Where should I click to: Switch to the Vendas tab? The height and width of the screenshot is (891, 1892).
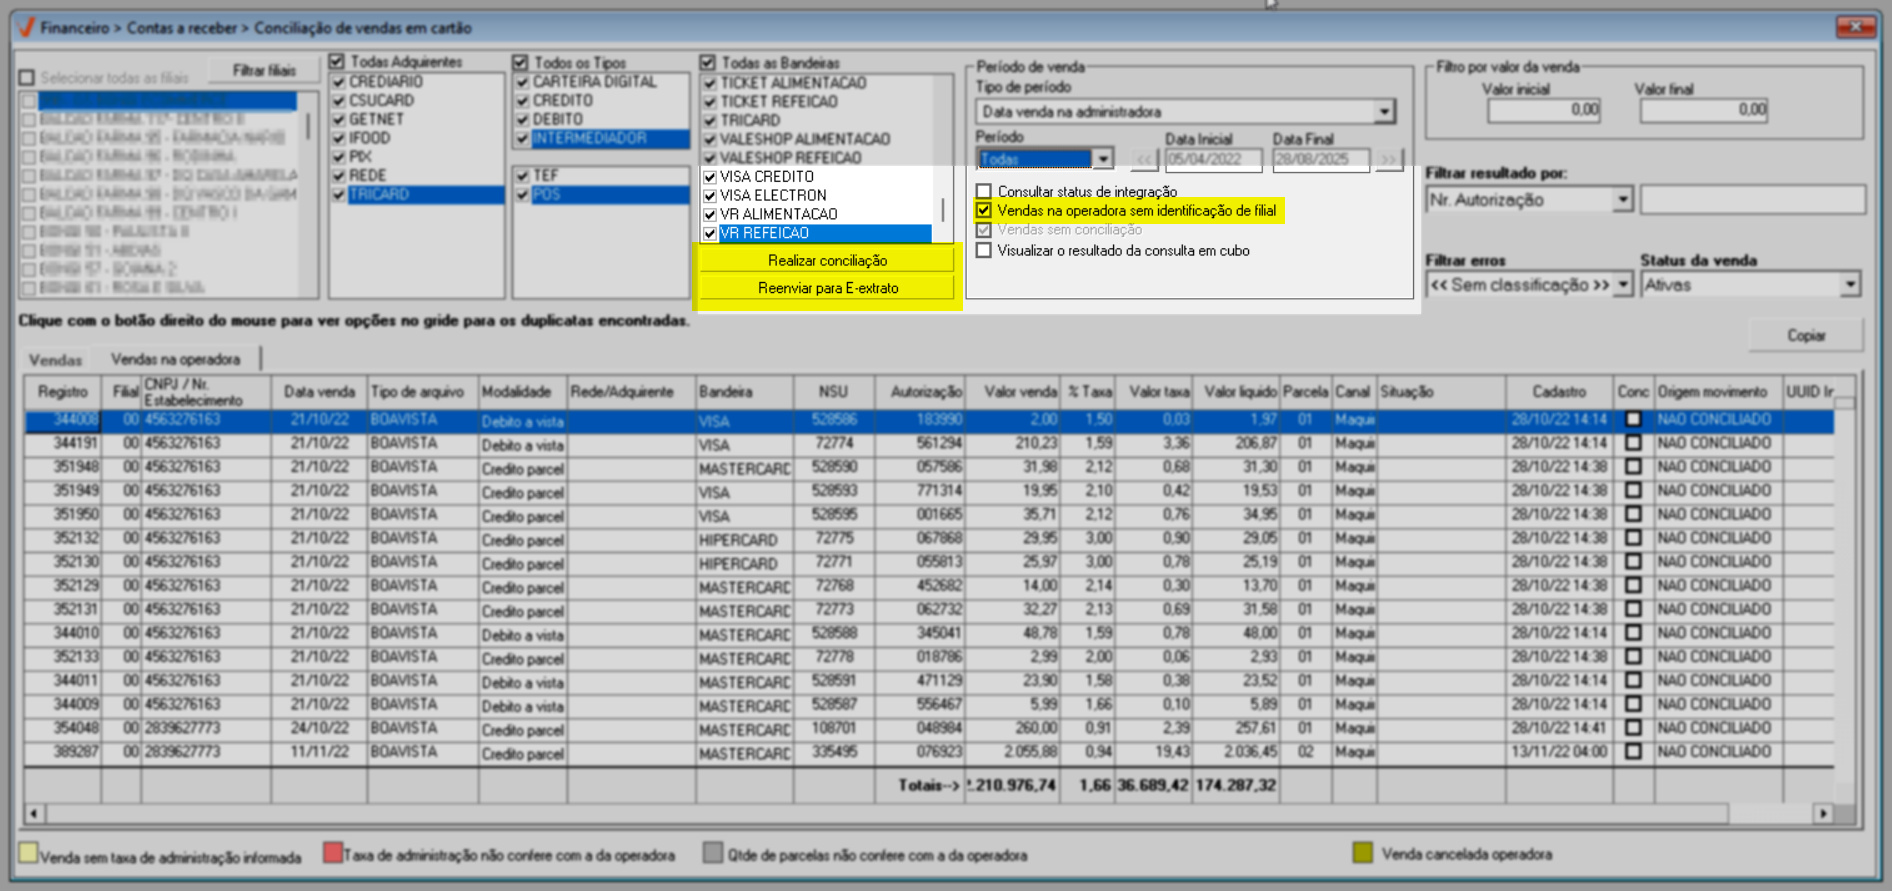pyautogui.click(x=55, y=359)
